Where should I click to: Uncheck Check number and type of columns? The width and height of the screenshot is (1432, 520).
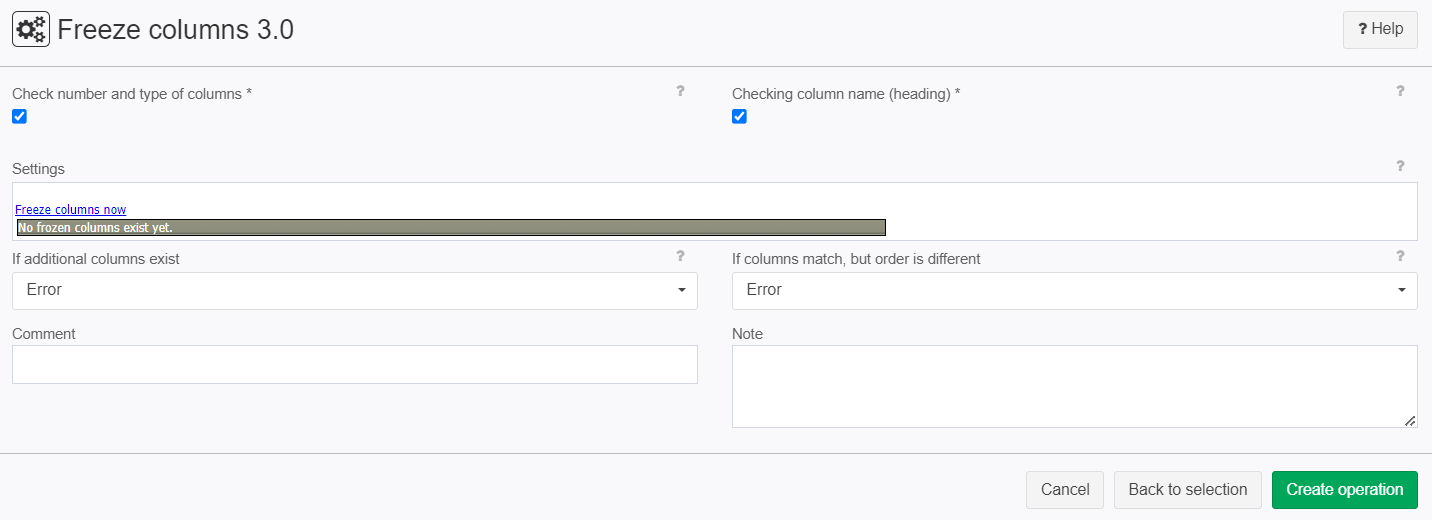click(x=19, y=116)
